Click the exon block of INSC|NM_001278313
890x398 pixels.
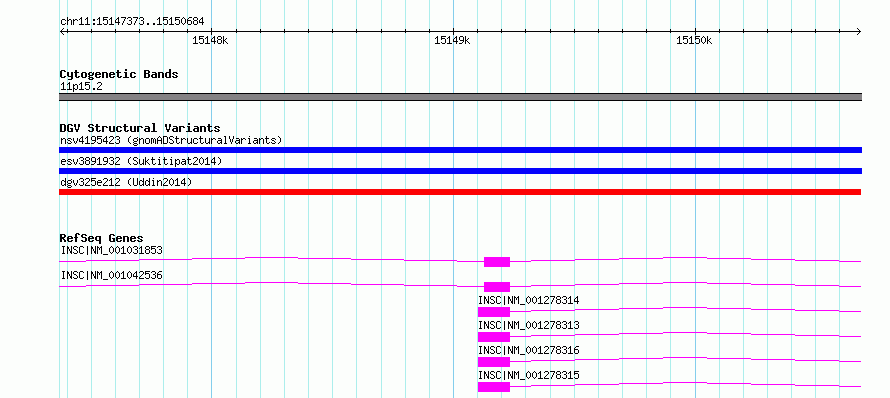(x=494, y=337)
